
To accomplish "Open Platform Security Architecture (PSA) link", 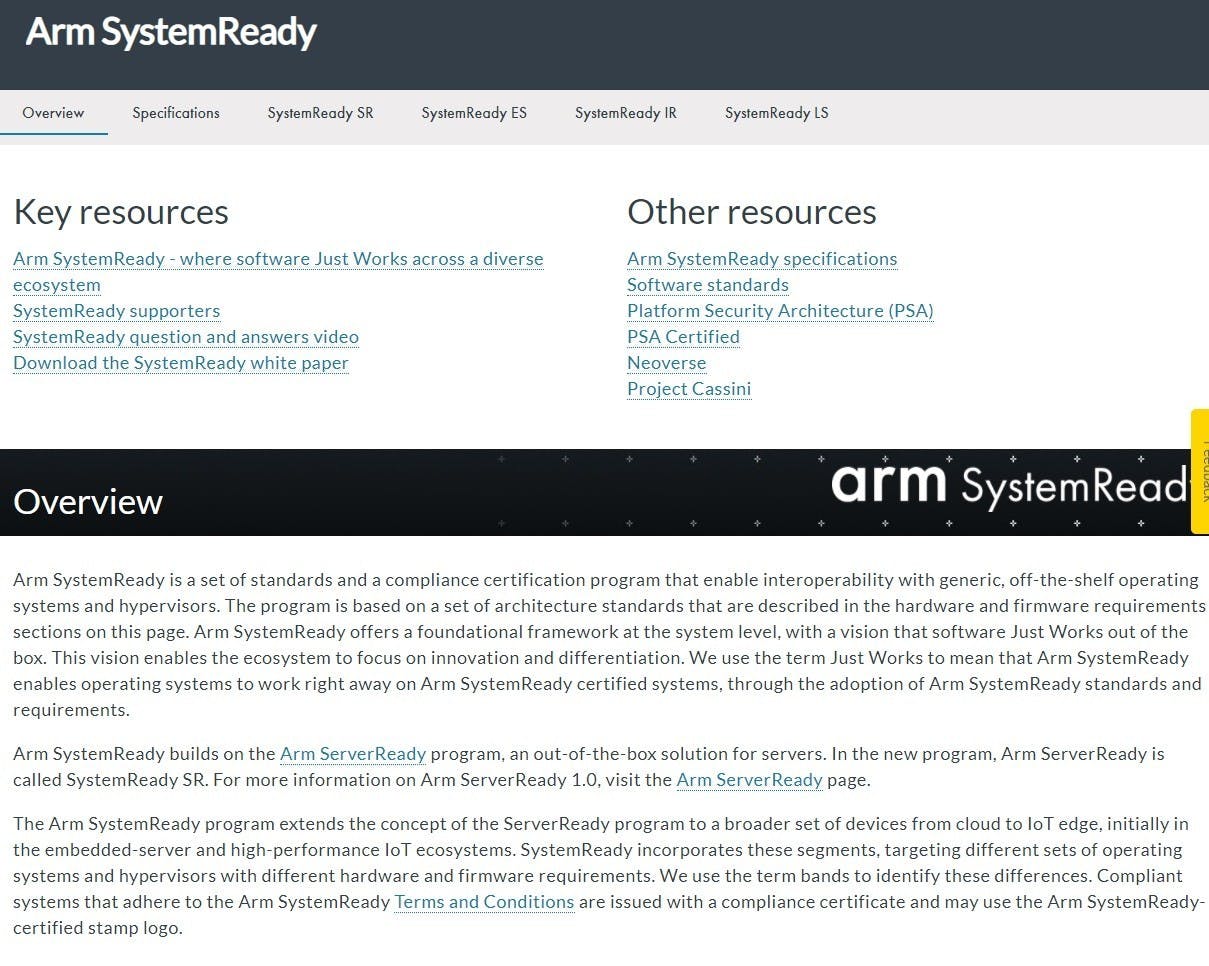I will coord(780,311).
